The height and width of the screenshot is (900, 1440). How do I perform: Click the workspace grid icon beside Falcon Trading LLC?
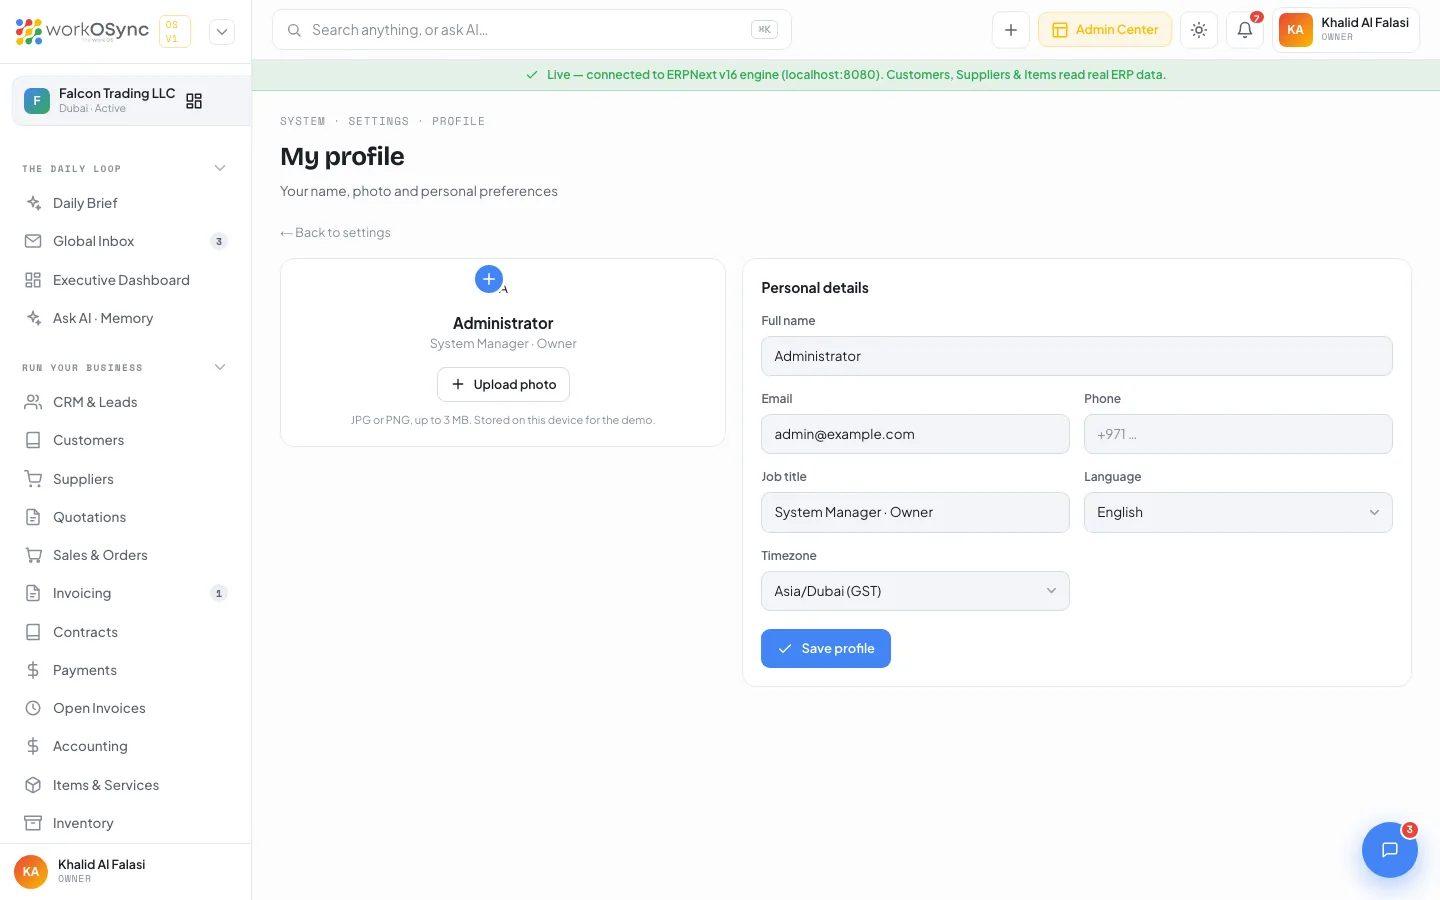[194, 101]
